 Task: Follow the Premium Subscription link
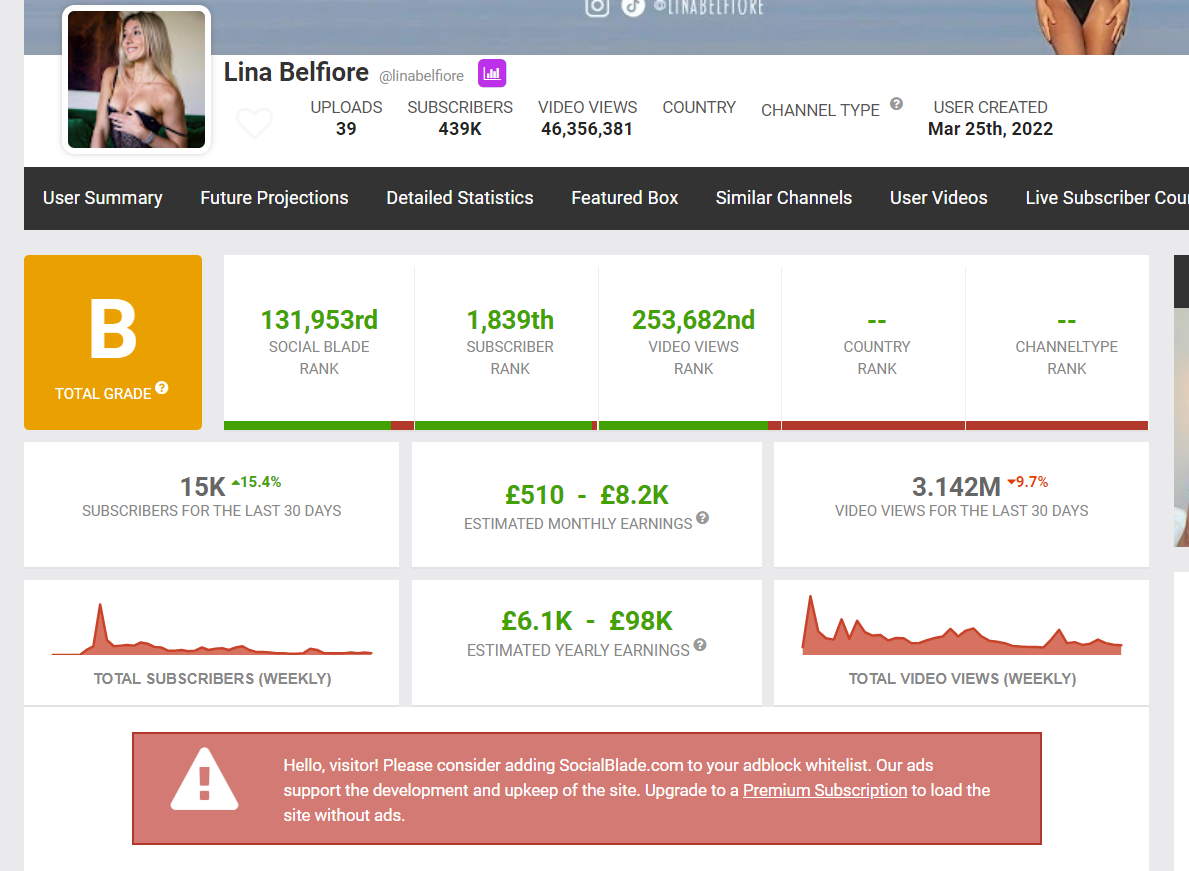coord(825,790)
